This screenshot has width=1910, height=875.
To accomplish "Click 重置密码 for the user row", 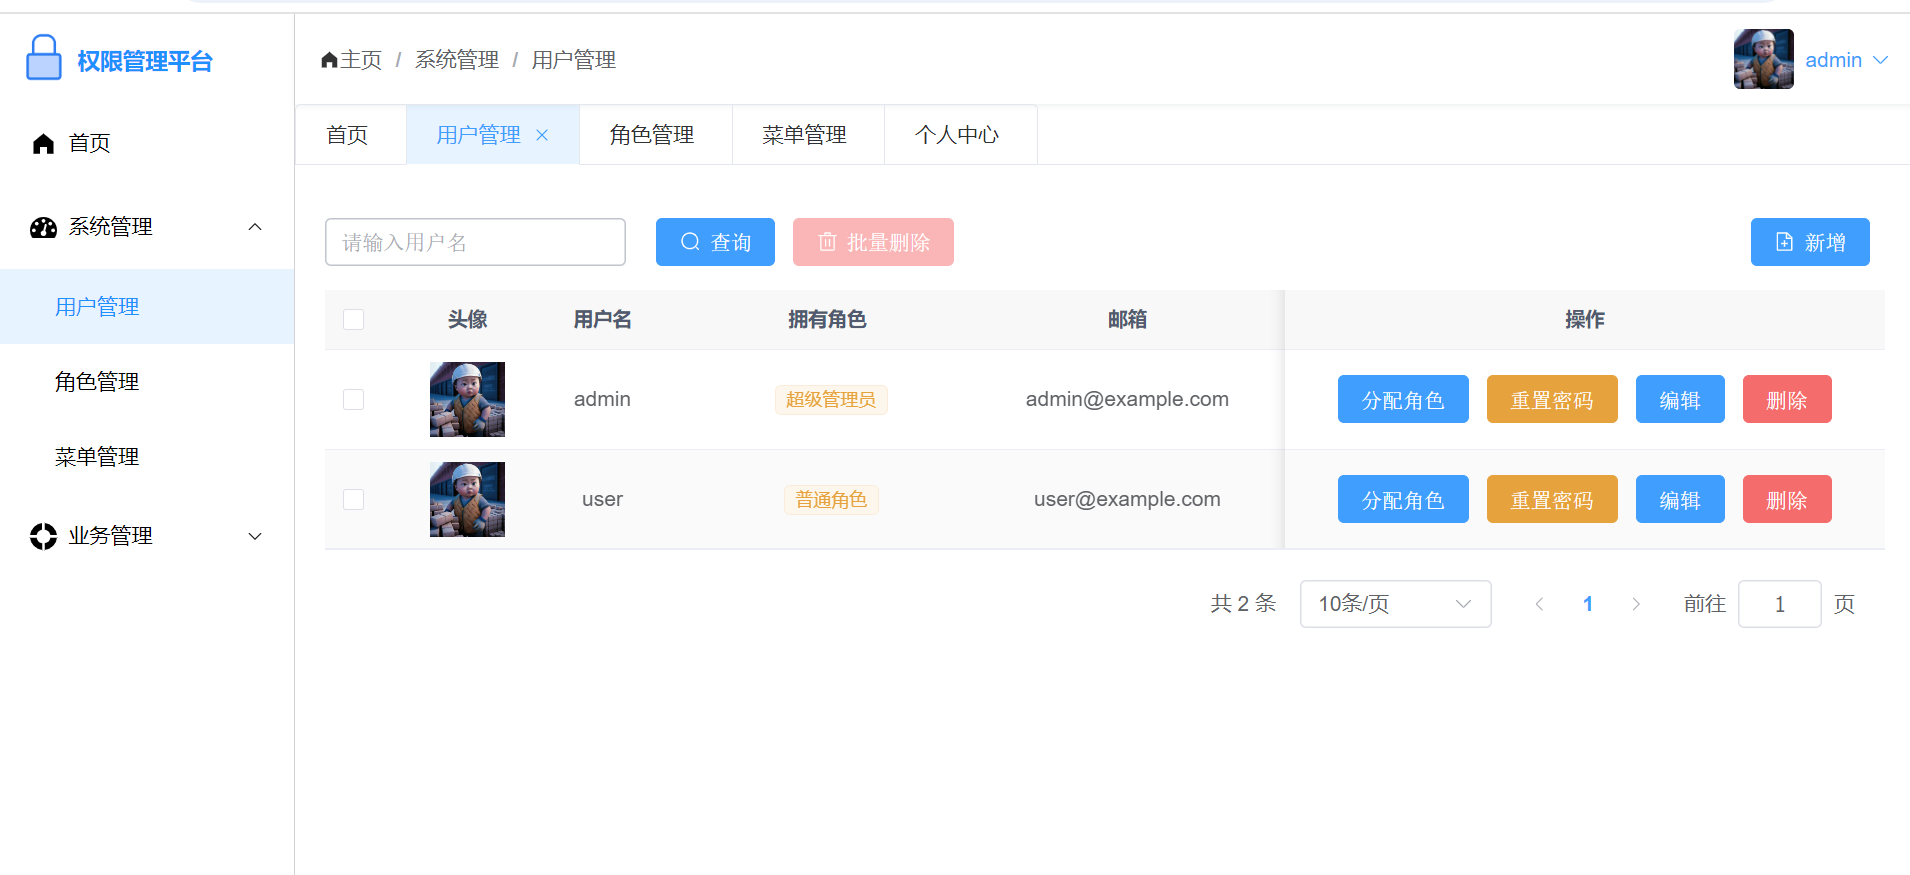I will click(x=1551, y=499).
